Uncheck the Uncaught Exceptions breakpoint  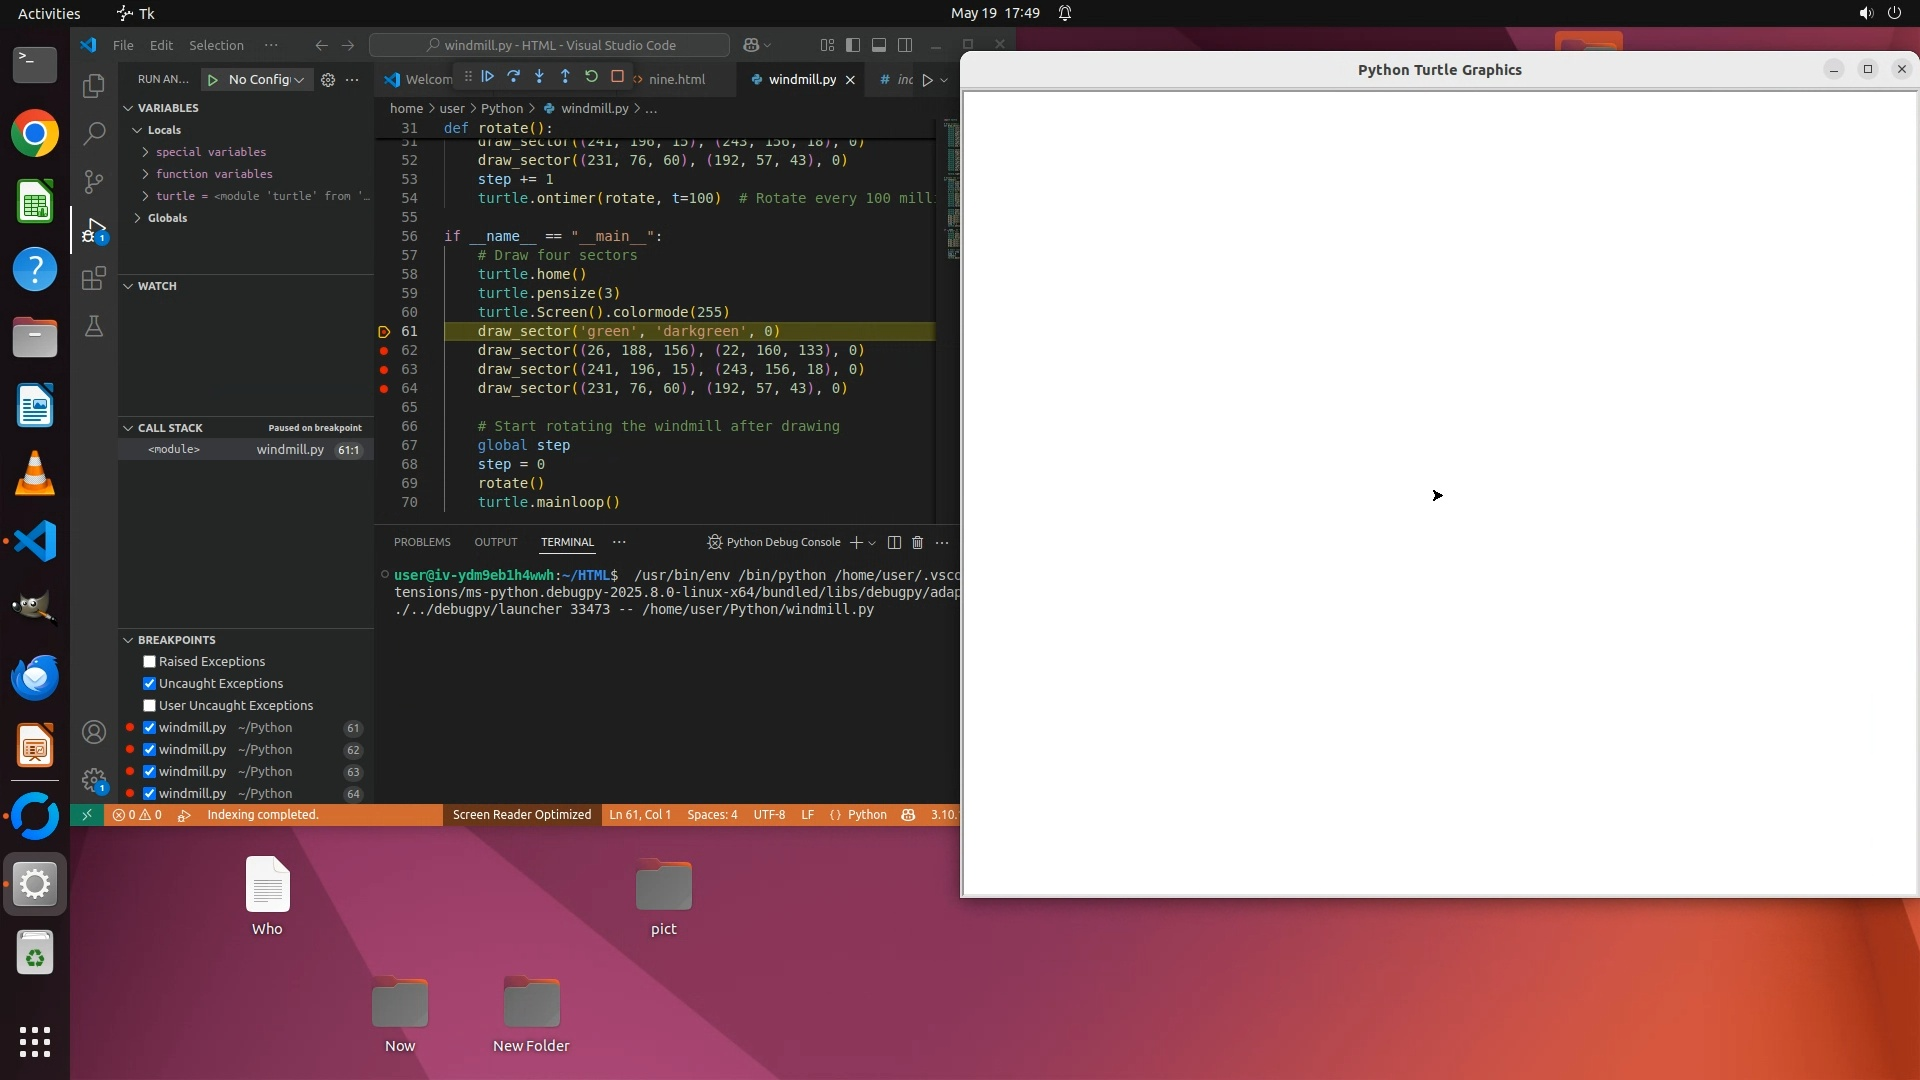pyautogui.click(x=149, y=684)
